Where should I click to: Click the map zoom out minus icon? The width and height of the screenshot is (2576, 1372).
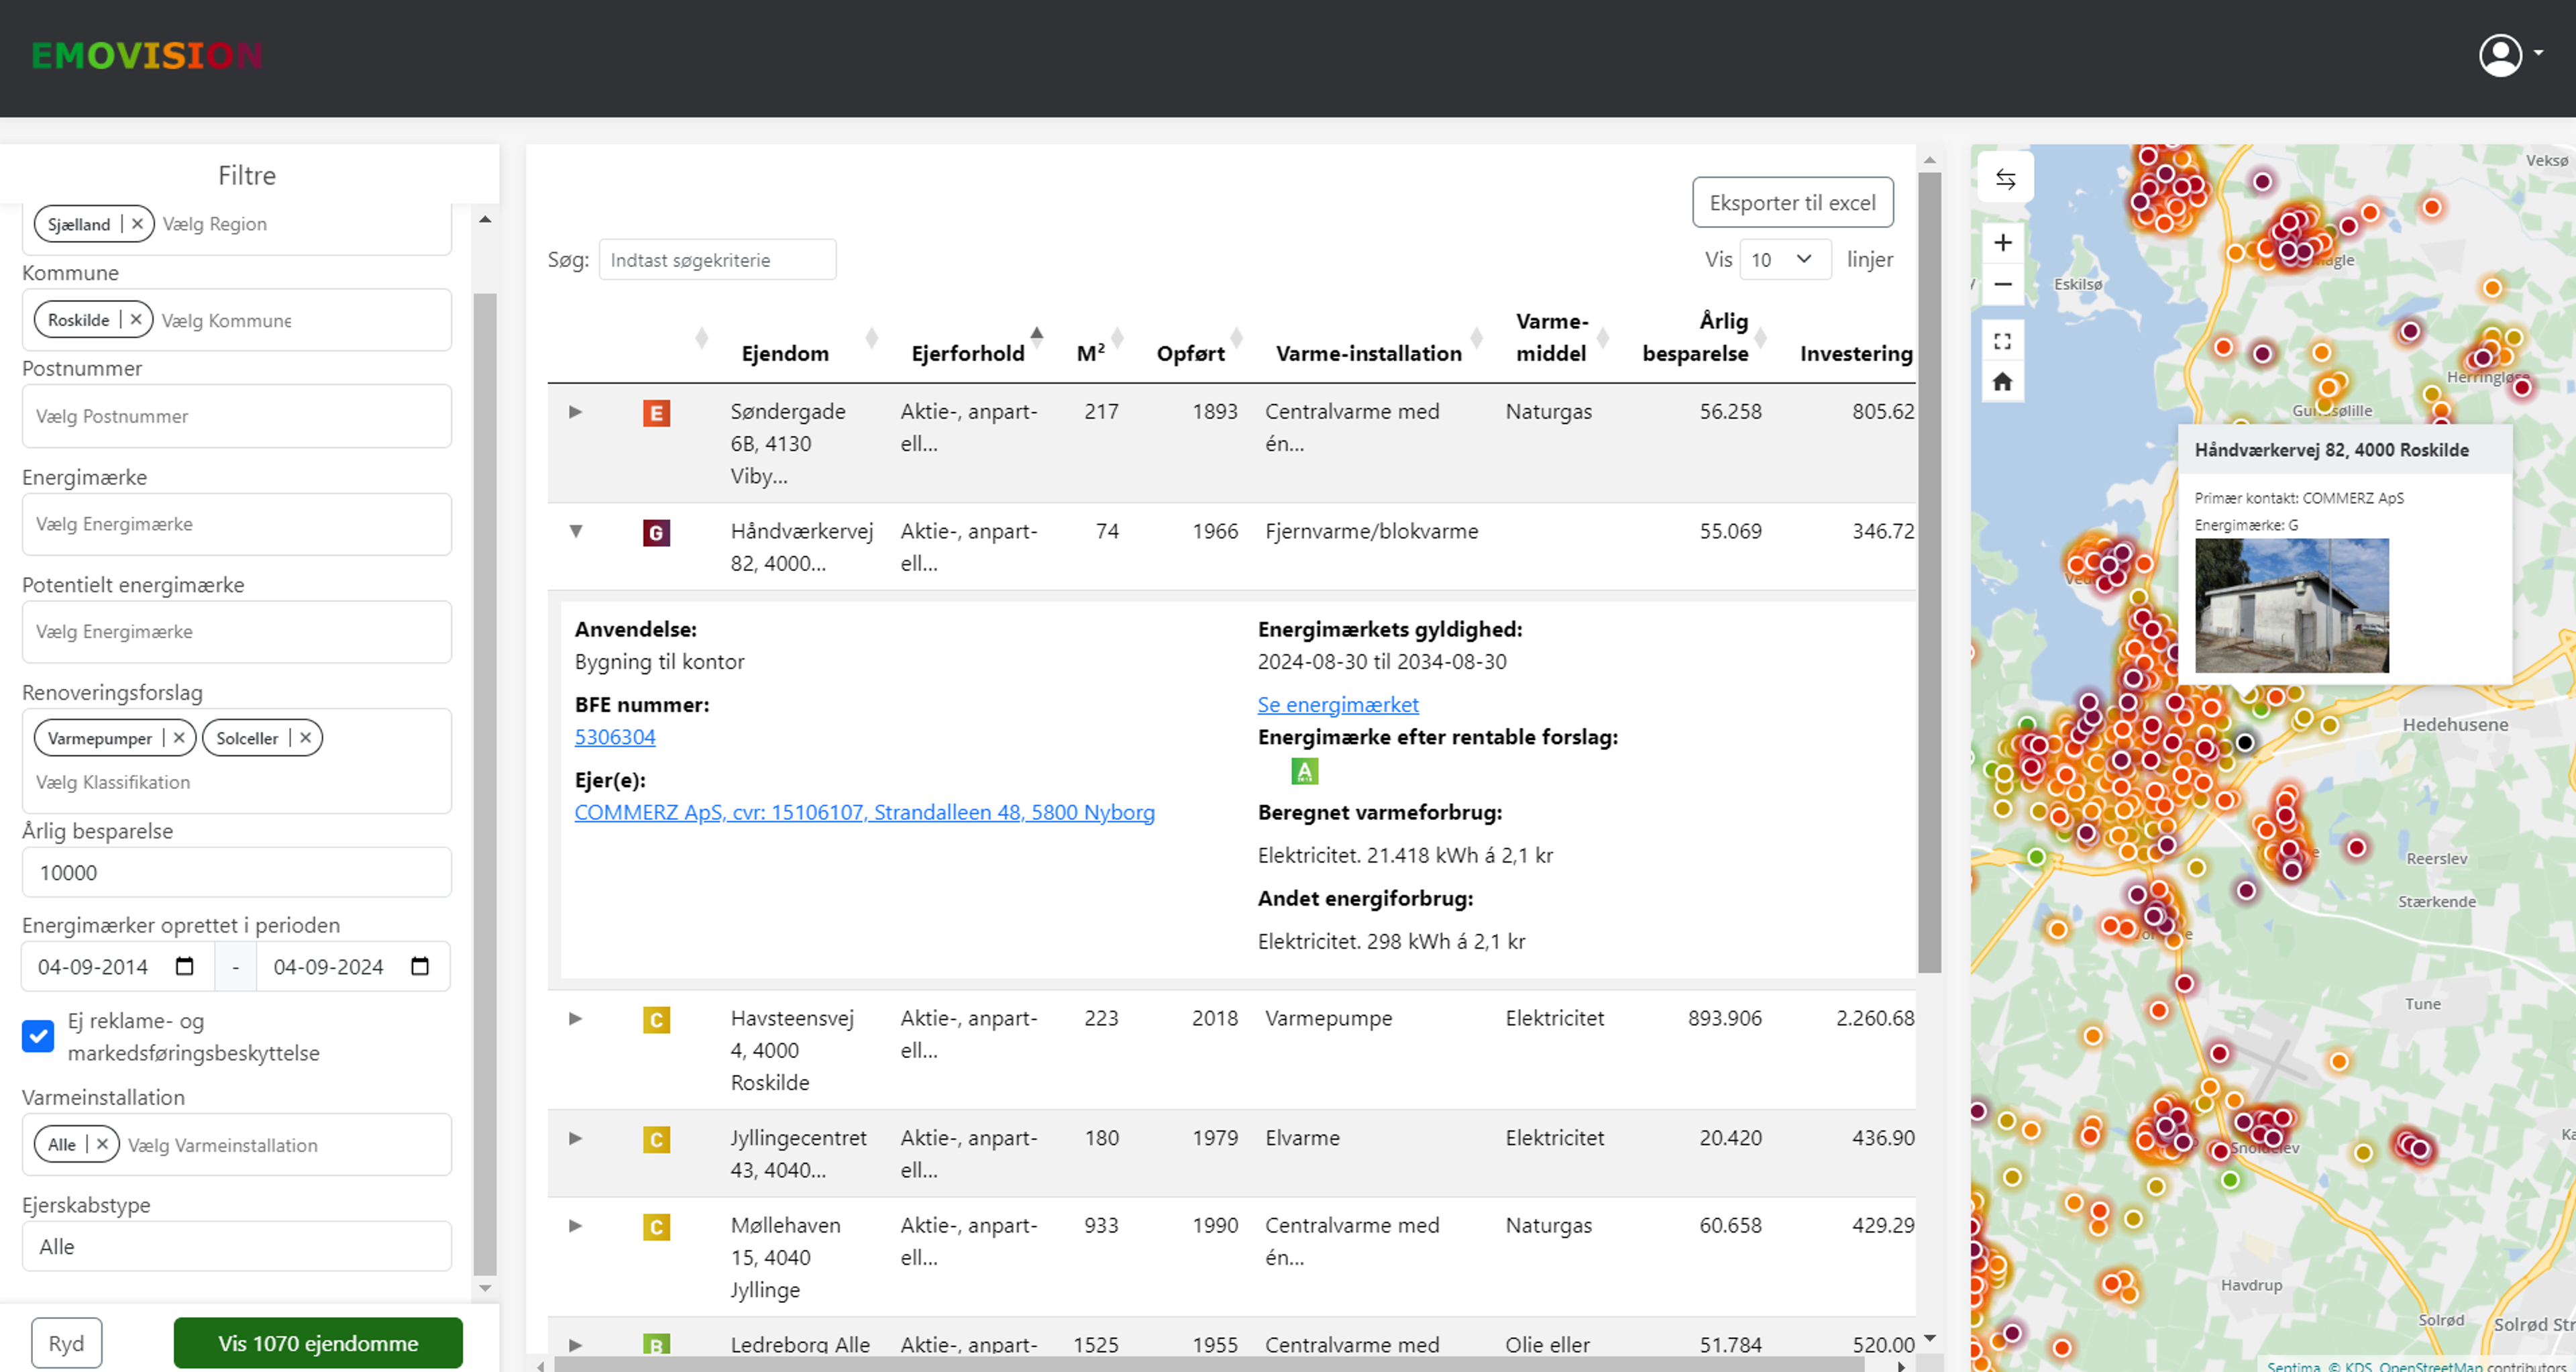tap(2002, 285)
